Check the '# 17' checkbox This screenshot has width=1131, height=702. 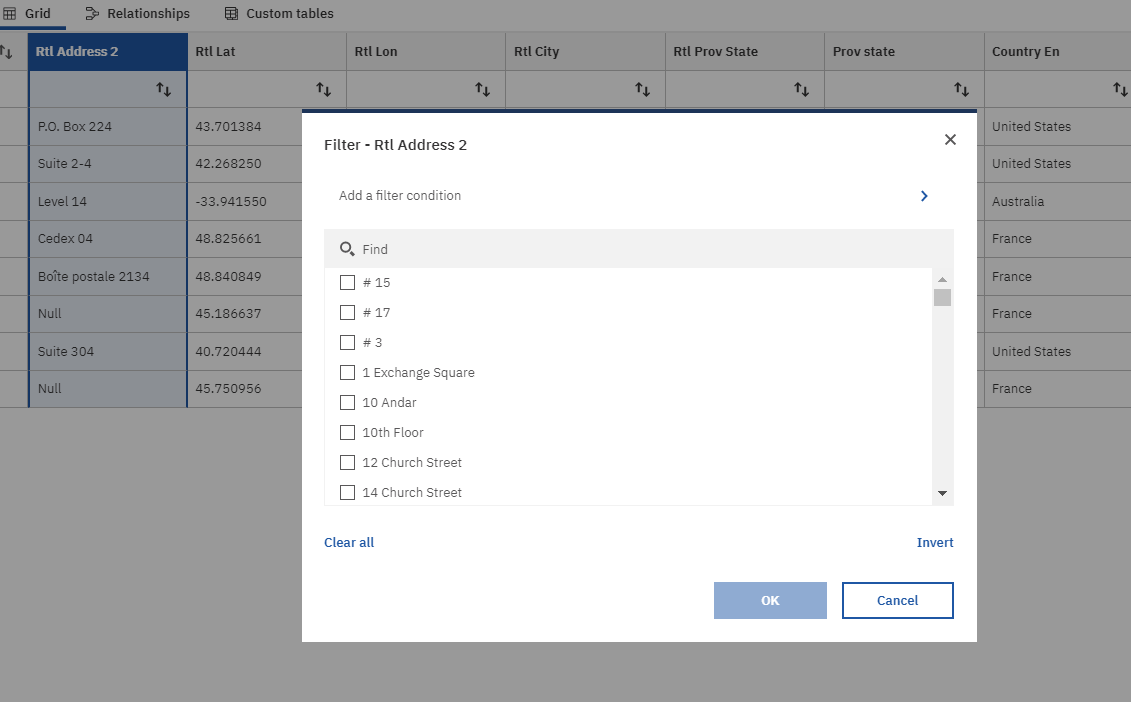[347, 312]
